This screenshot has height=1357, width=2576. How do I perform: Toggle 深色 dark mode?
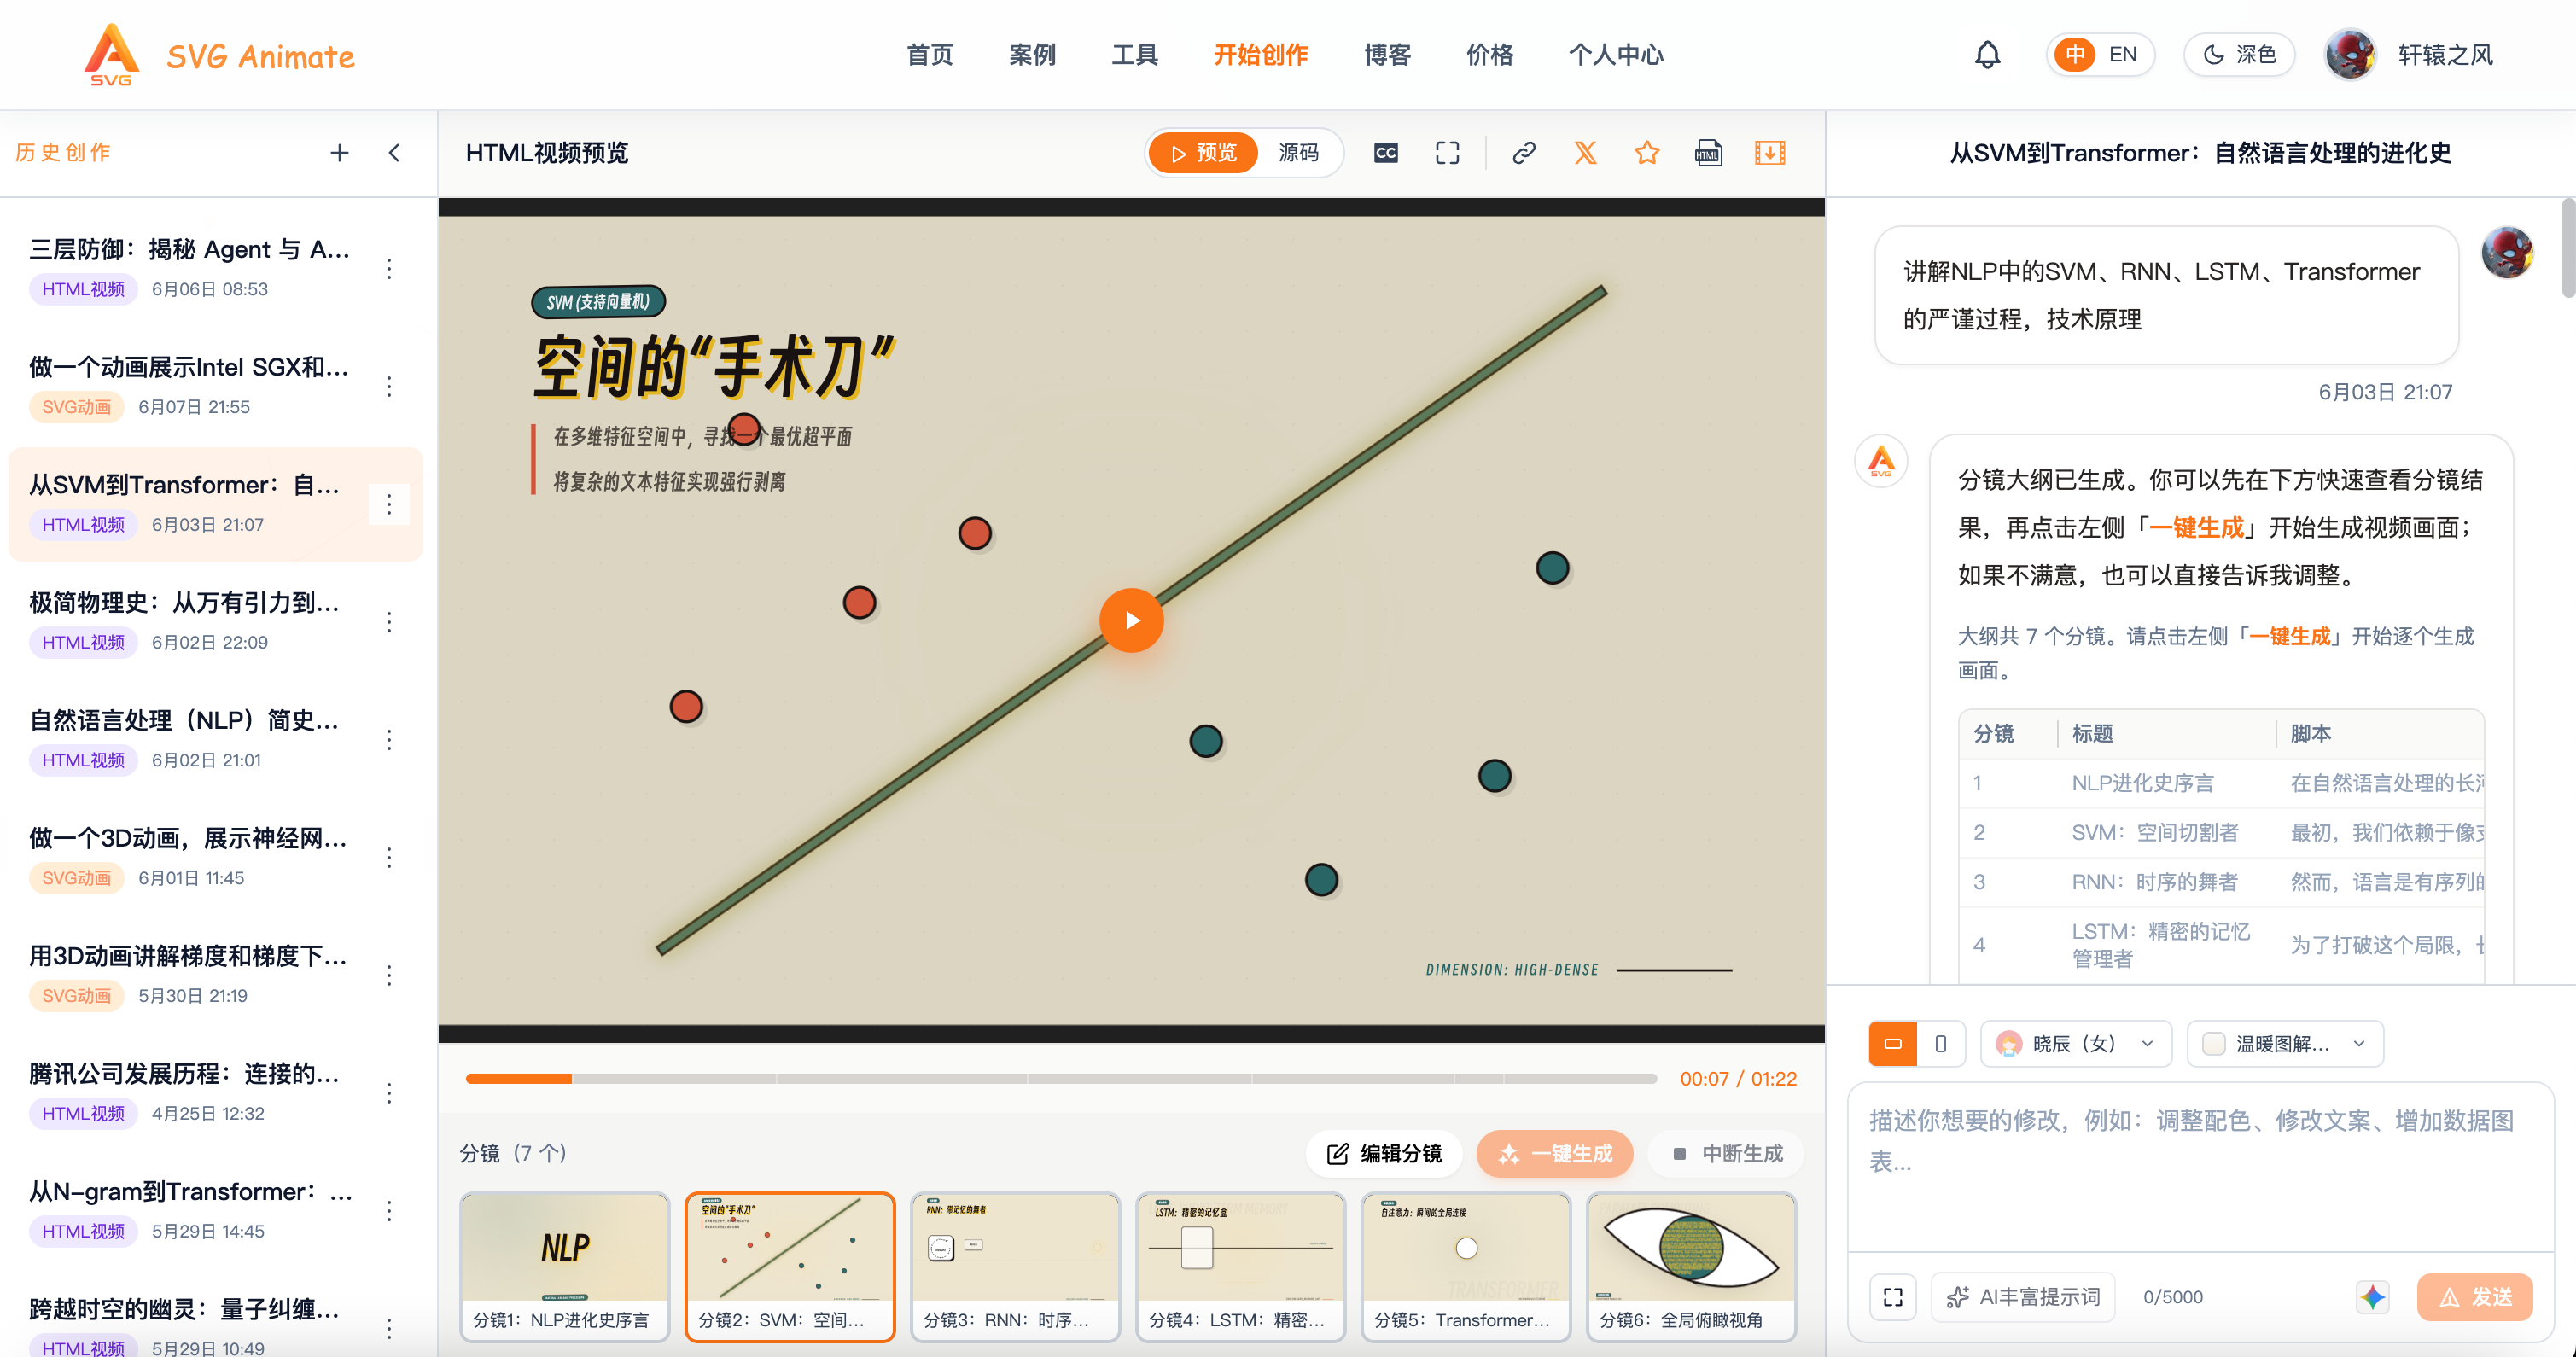point(2239,54)
